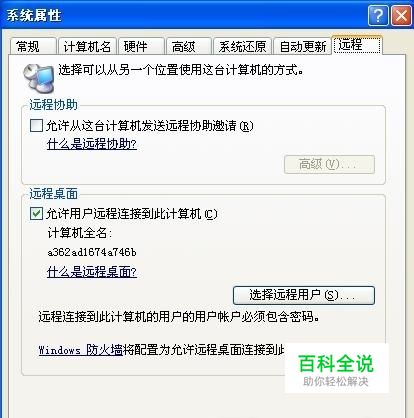Click the 百科全说 watermark logo
The image size is (414, 418).
336,368
